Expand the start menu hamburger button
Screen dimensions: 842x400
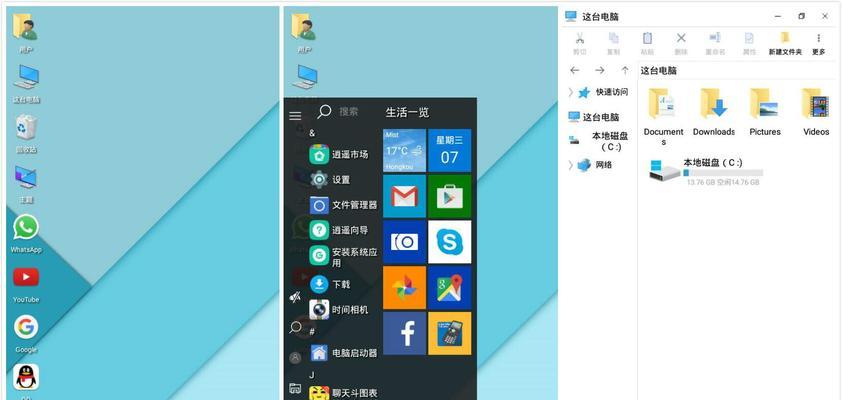pyautogui.click(x=295, y=116)
